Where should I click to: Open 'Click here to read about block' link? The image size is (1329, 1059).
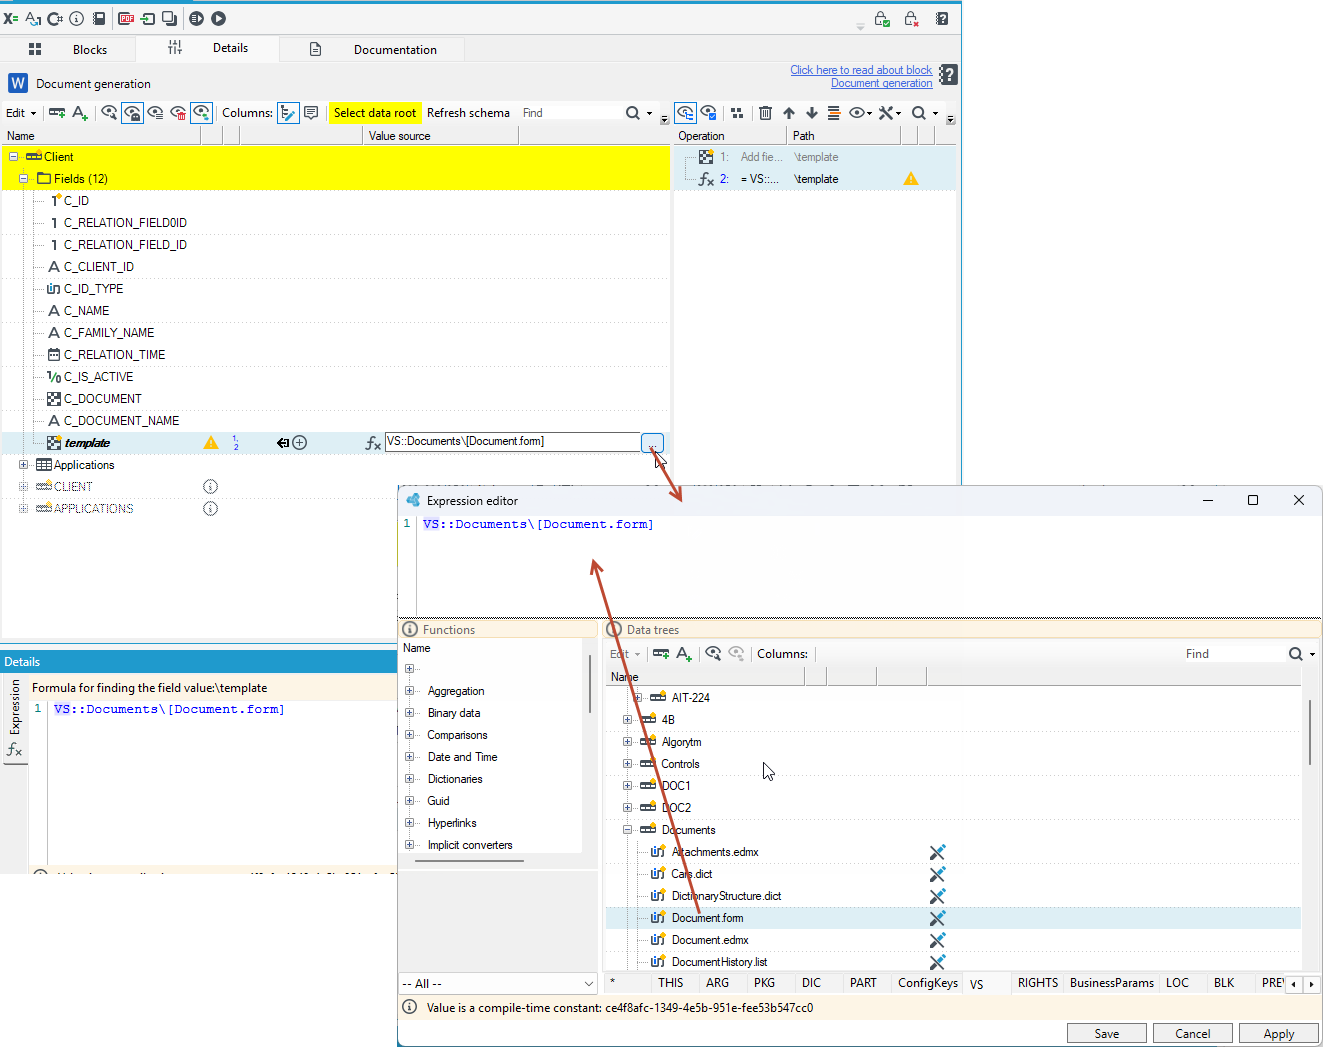[x=861, y=70]
